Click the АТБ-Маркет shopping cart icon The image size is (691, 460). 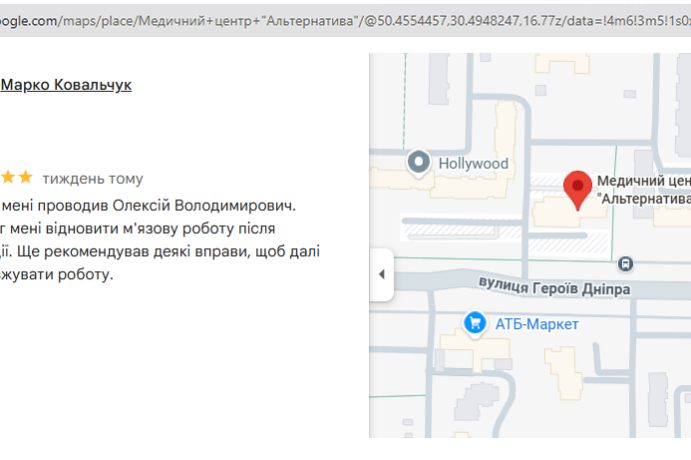click(x=476, y=323)
